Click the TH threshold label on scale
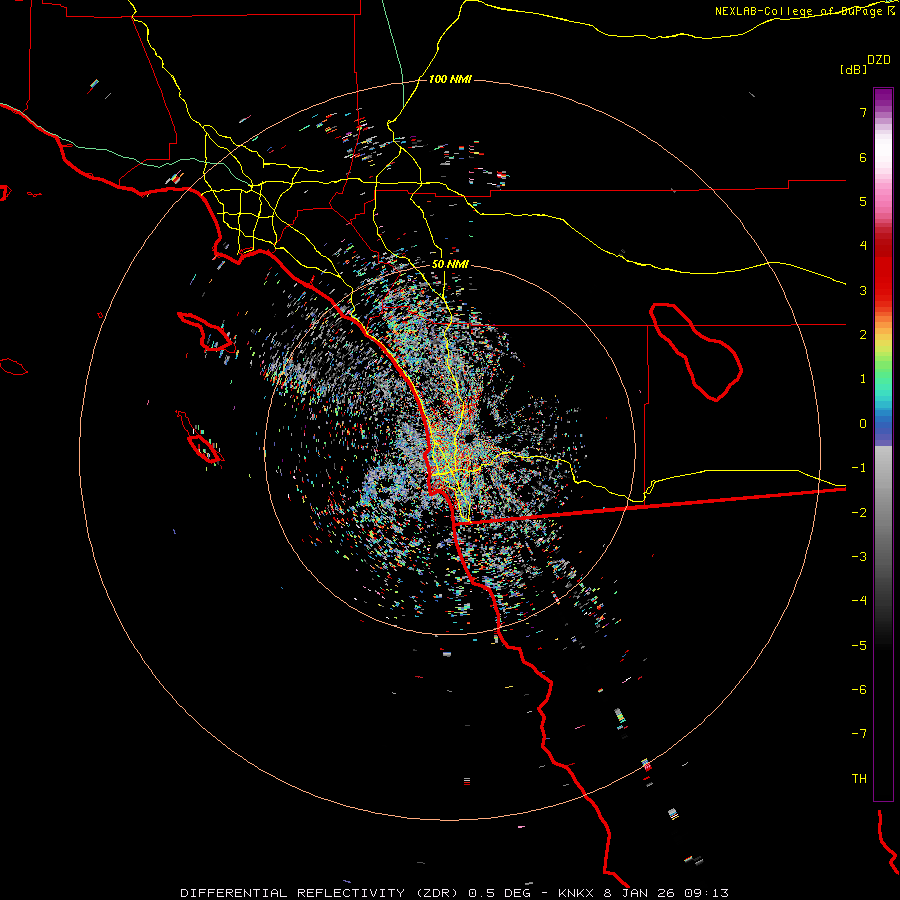Image resolution: width=900 pixels, height=900 pixels. click(x=859, y=778)
